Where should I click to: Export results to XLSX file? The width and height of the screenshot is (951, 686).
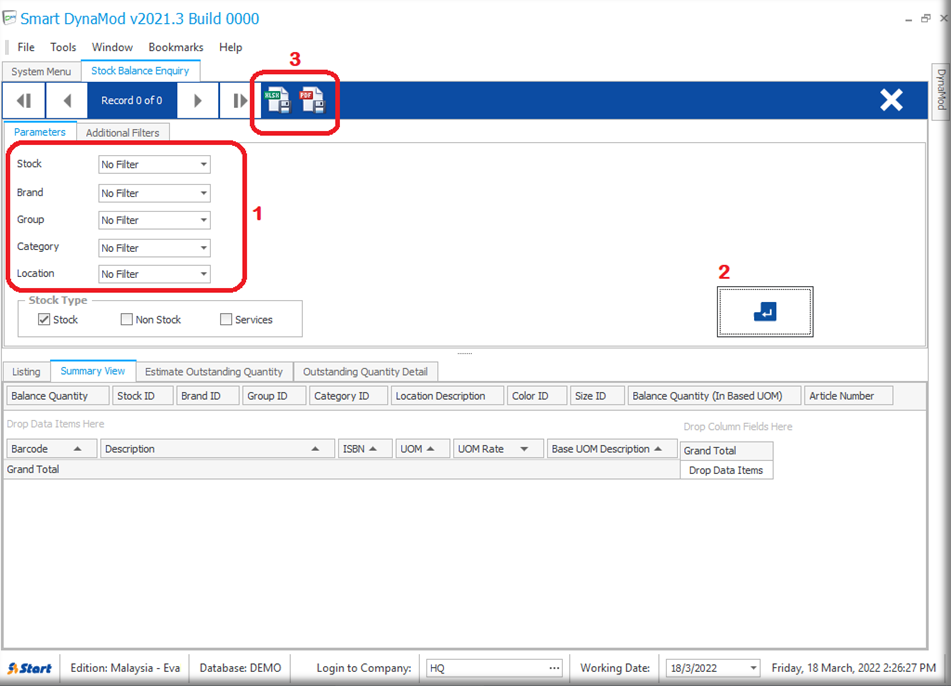click(x=276, y=100)
